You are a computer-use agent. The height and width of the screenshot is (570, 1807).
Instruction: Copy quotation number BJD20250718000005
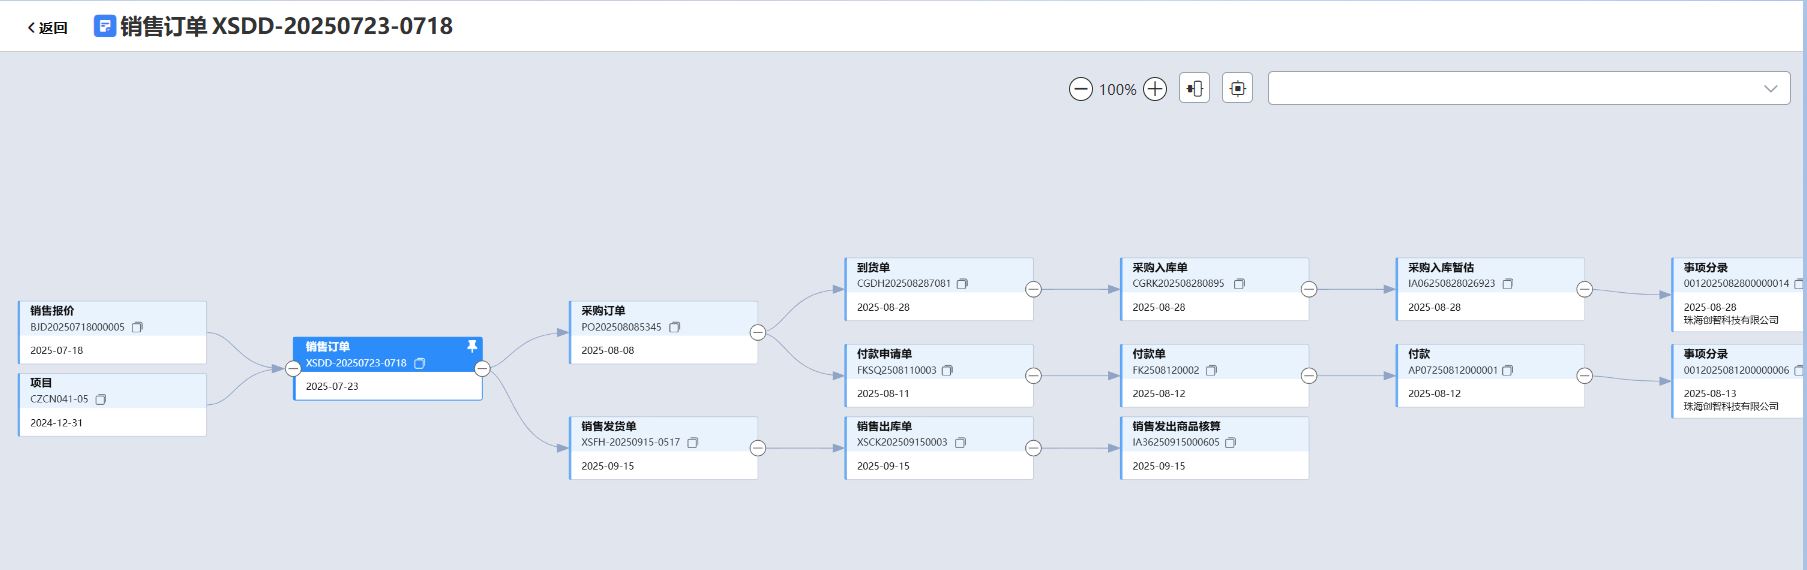(x=138, y=327)
